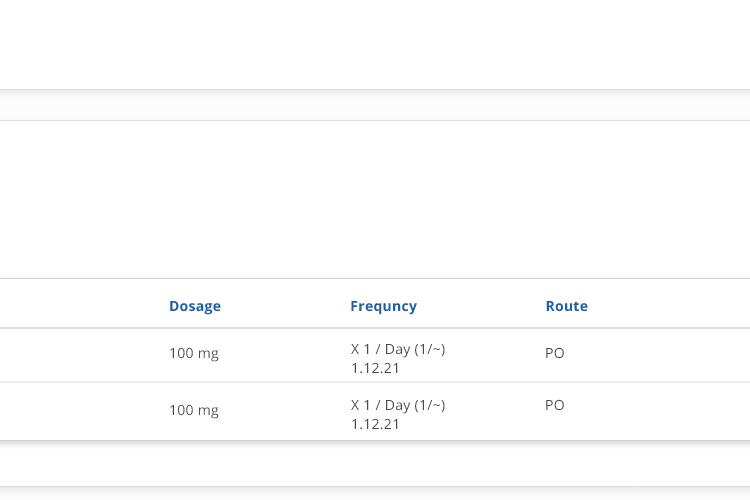The image size is (750, 500).
Task: Click empty cell right of first row's PO
Action: 660,355
